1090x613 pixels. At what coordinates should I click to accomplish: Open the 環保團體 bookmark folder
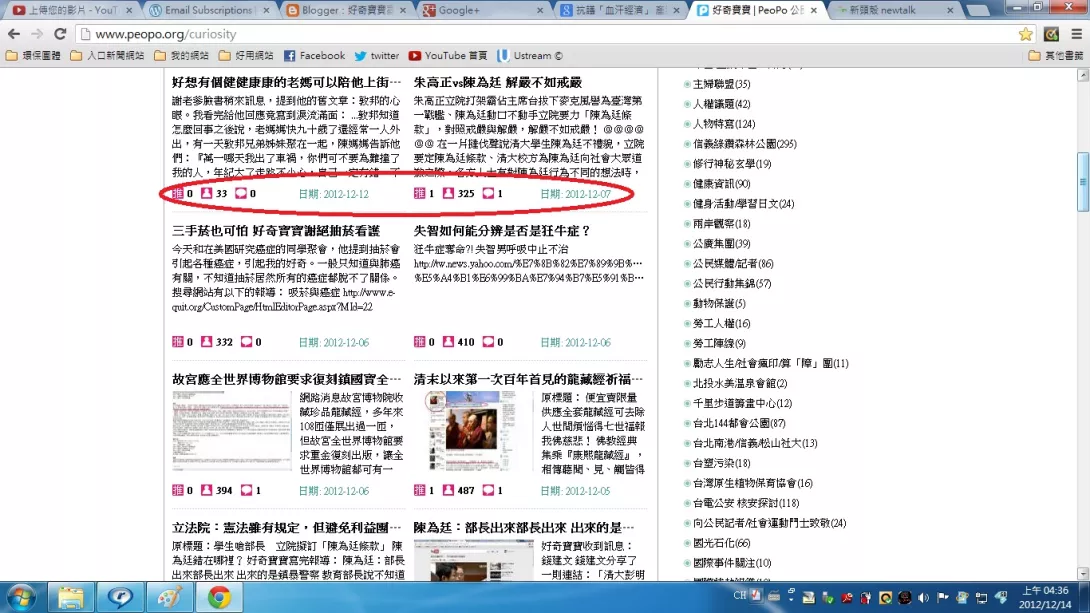click(x=33, y=56)
